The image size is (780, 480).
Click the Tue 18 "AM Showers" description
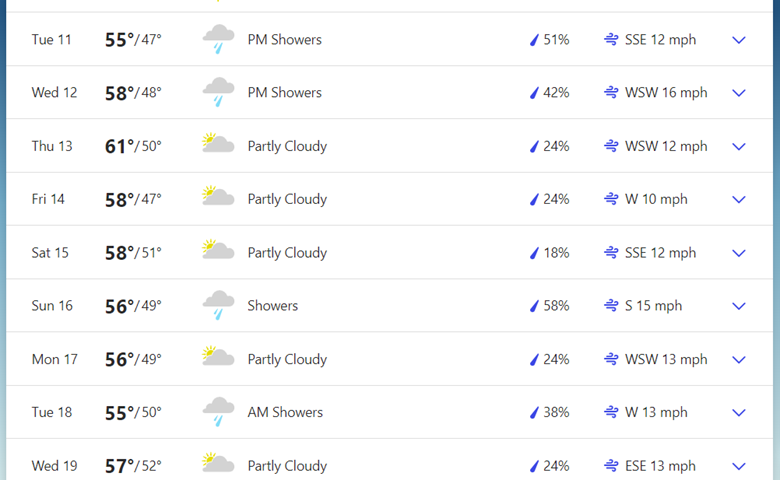click(x=285, y=412)
